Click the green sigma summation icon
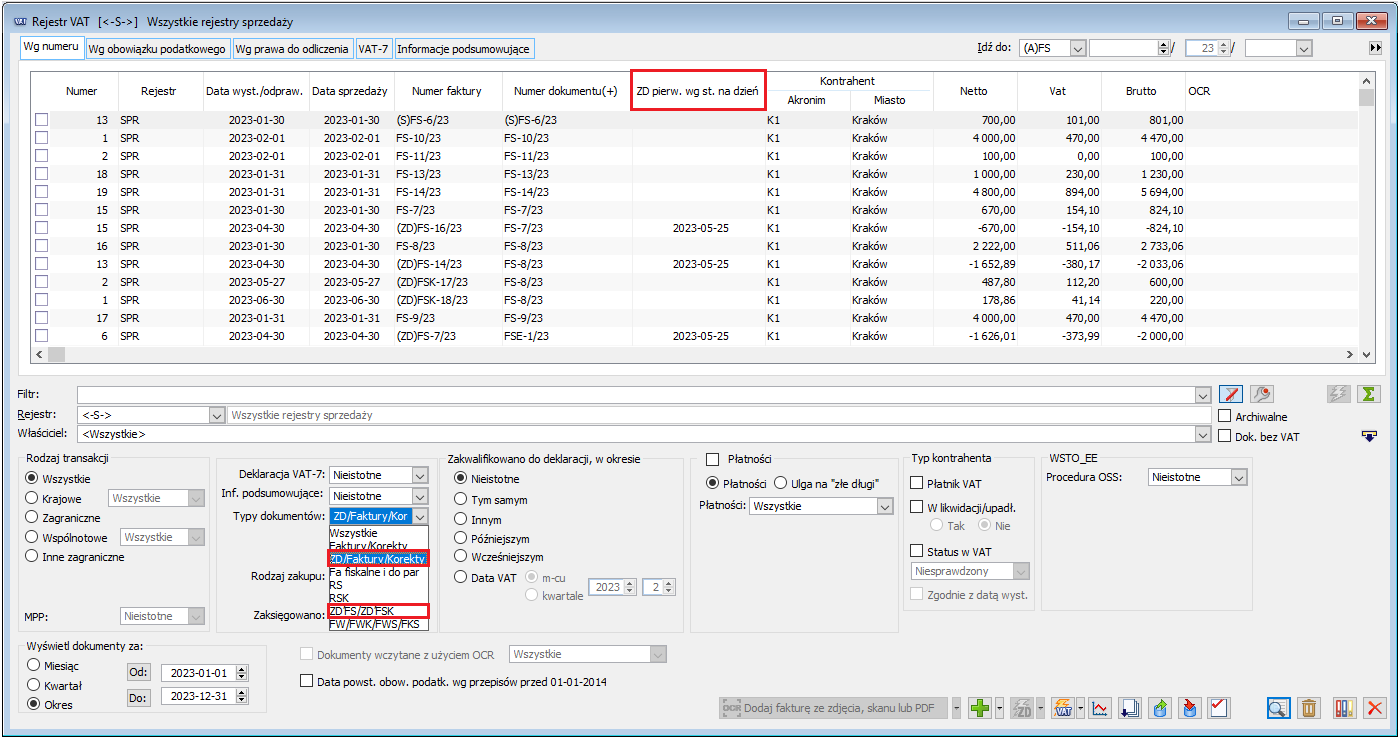This screenshot has height=739, width=1400. [x=1368, y=394]
